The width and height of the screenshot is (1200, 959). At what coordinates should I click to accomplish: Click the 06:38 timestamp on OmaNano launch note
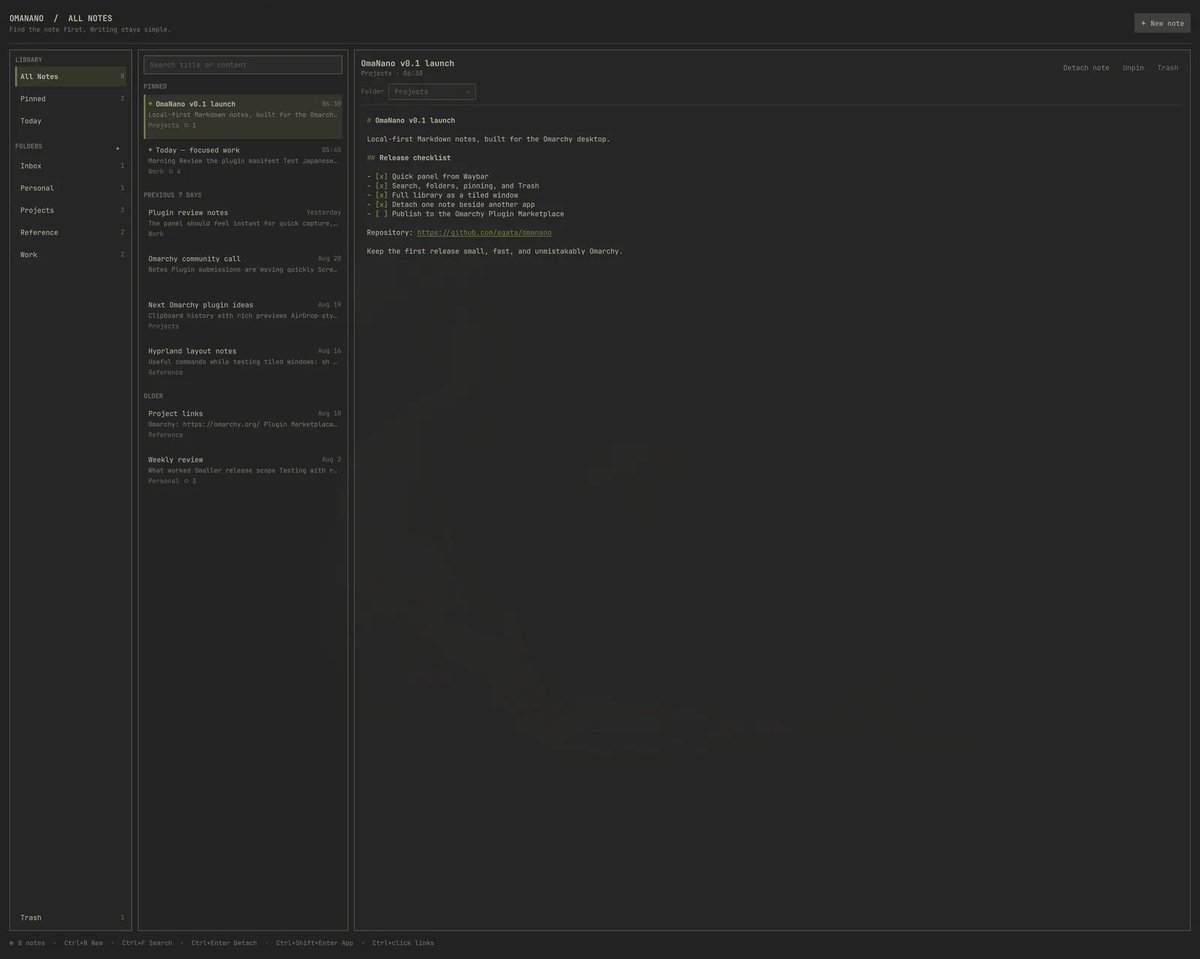point(331,104)
